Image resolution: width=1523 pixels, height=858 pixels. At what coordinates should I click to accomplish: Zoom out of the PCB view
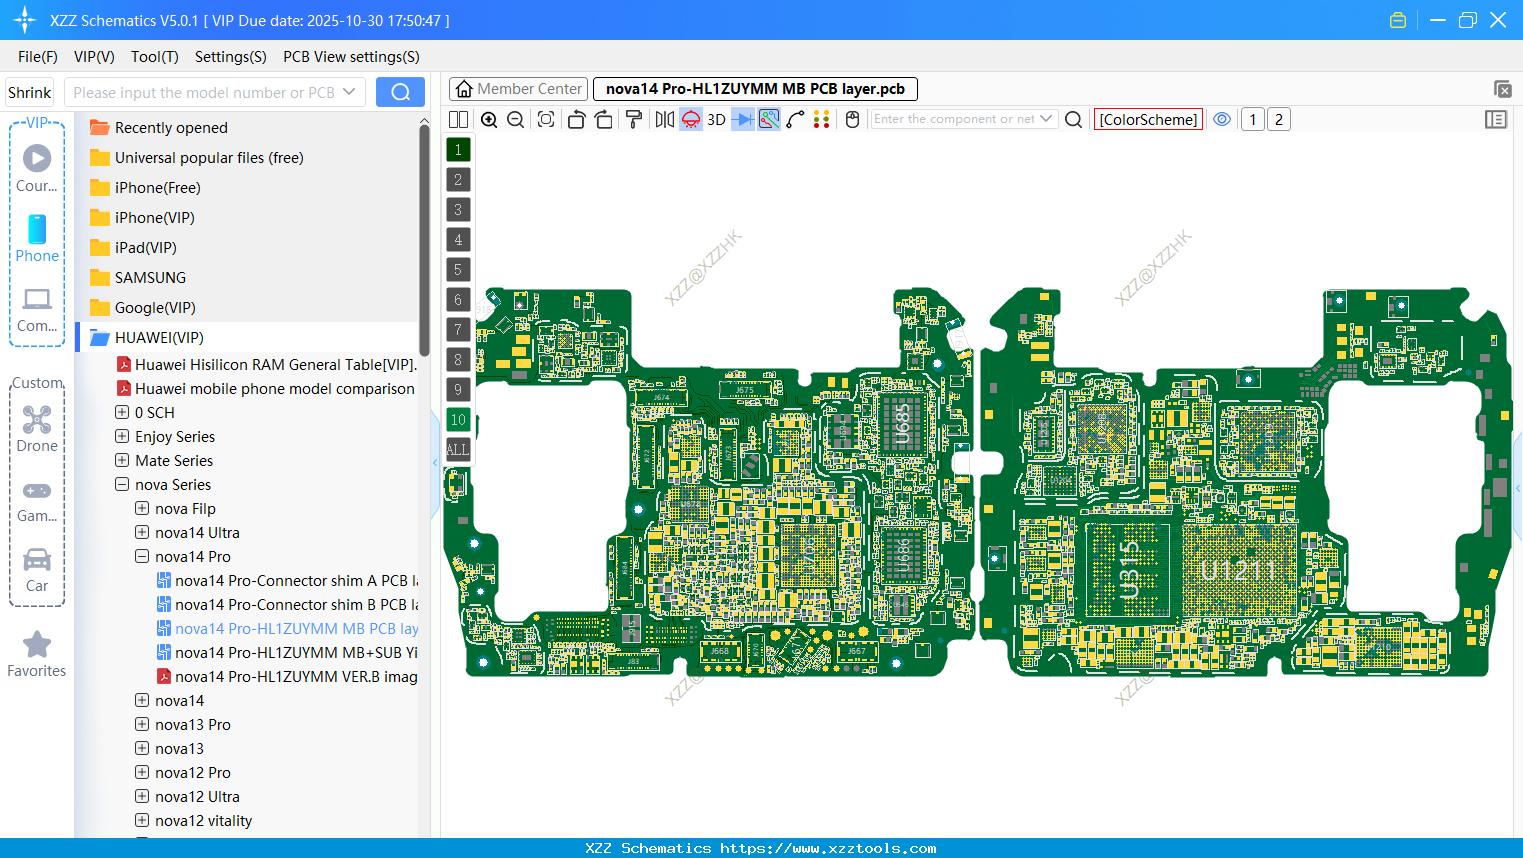tap(515, 119)
